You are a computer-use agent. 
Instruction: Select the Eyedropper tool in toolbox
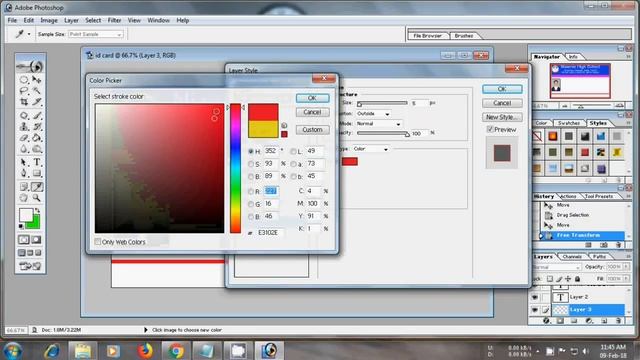(36, 187)
